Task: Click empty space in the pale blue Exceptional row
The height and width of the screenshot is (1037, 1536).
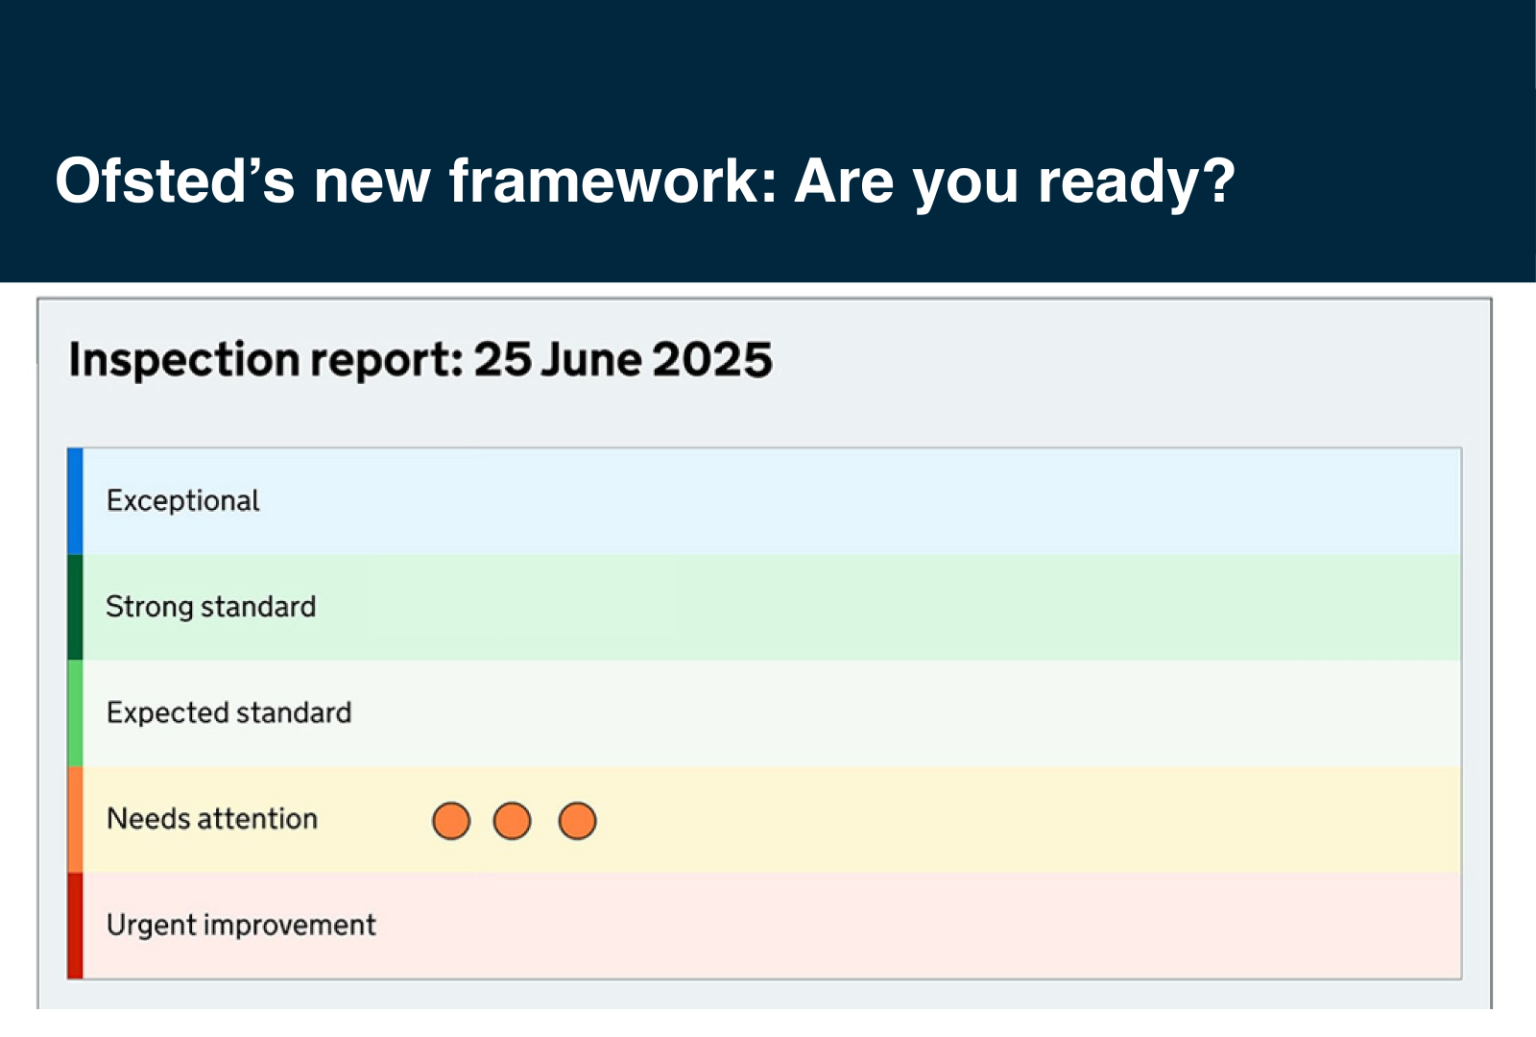Action: [900, 501]
